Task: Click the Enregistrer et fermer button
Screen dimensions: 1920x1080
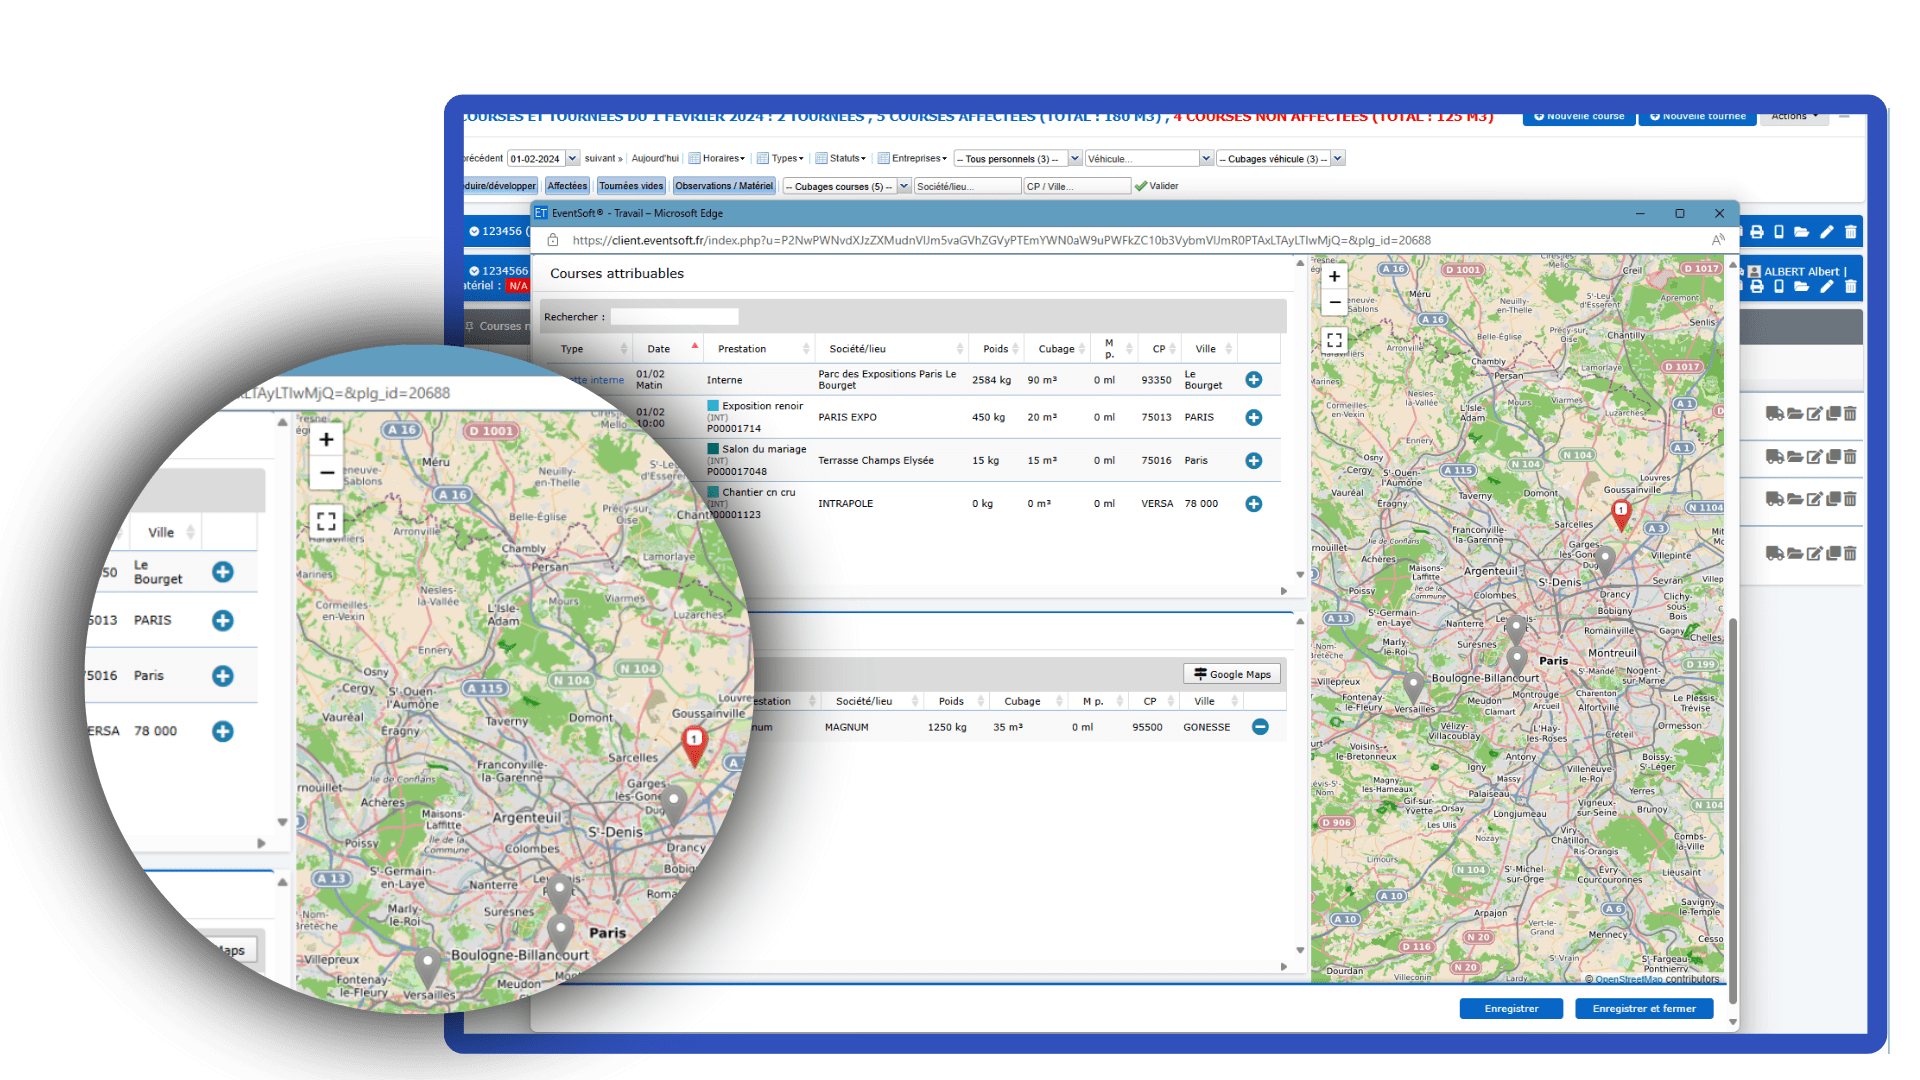Action: [1645, 1008]
